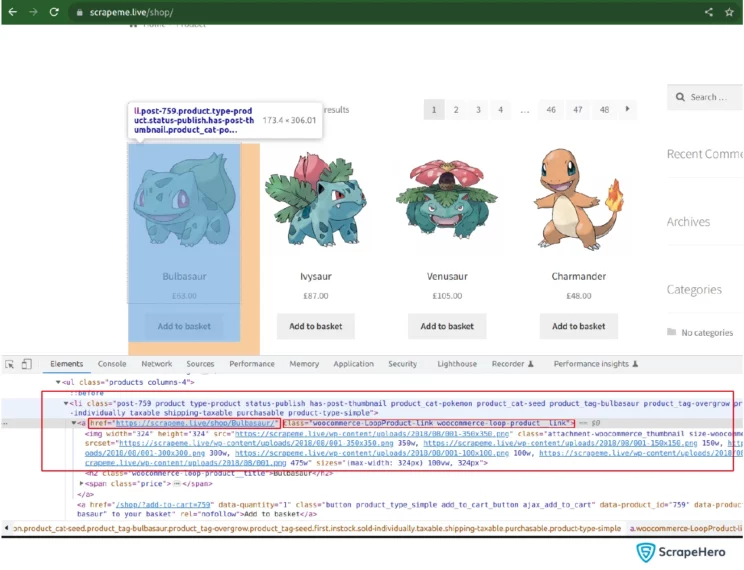Open the Recorder tab
Screen dimensions: 744x570
[x=512, y=364]
